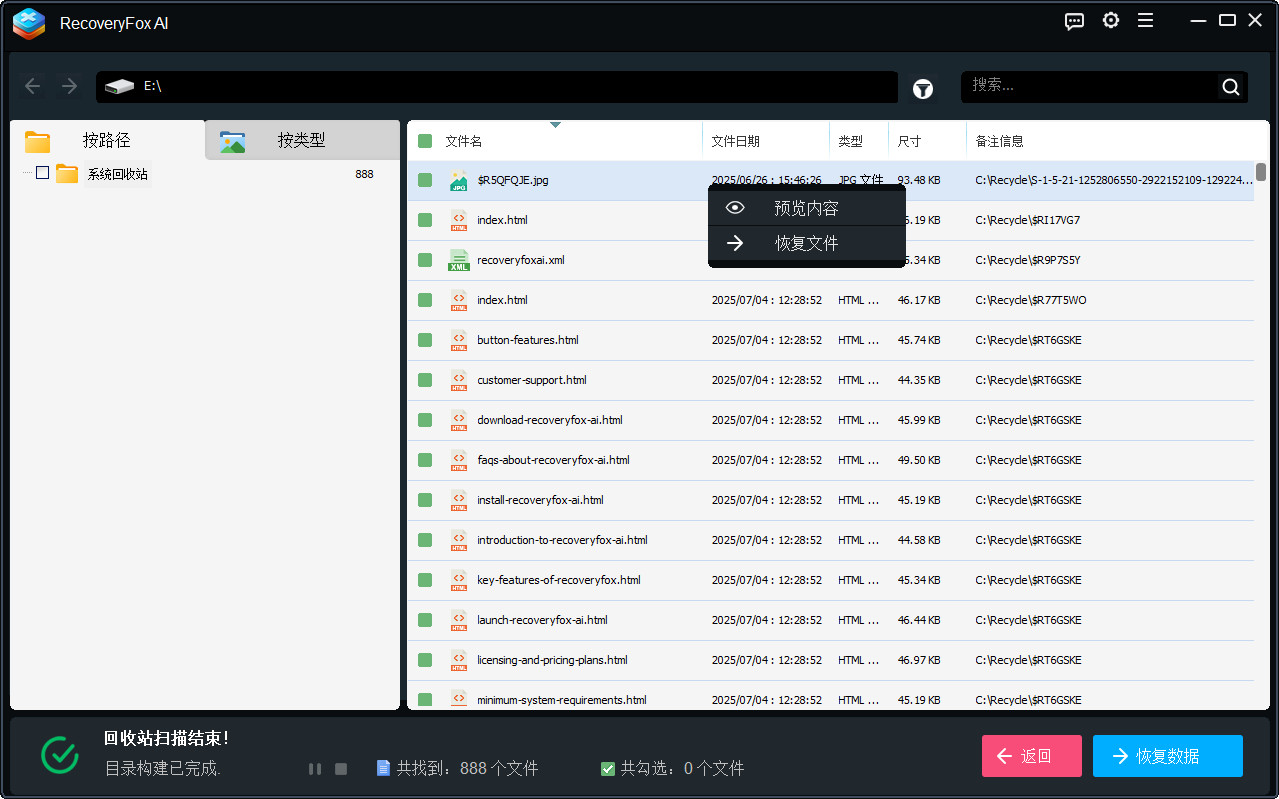Pause the scan with the pause icon
Viewport: 1279px width, 799px height.
(315, 768)
